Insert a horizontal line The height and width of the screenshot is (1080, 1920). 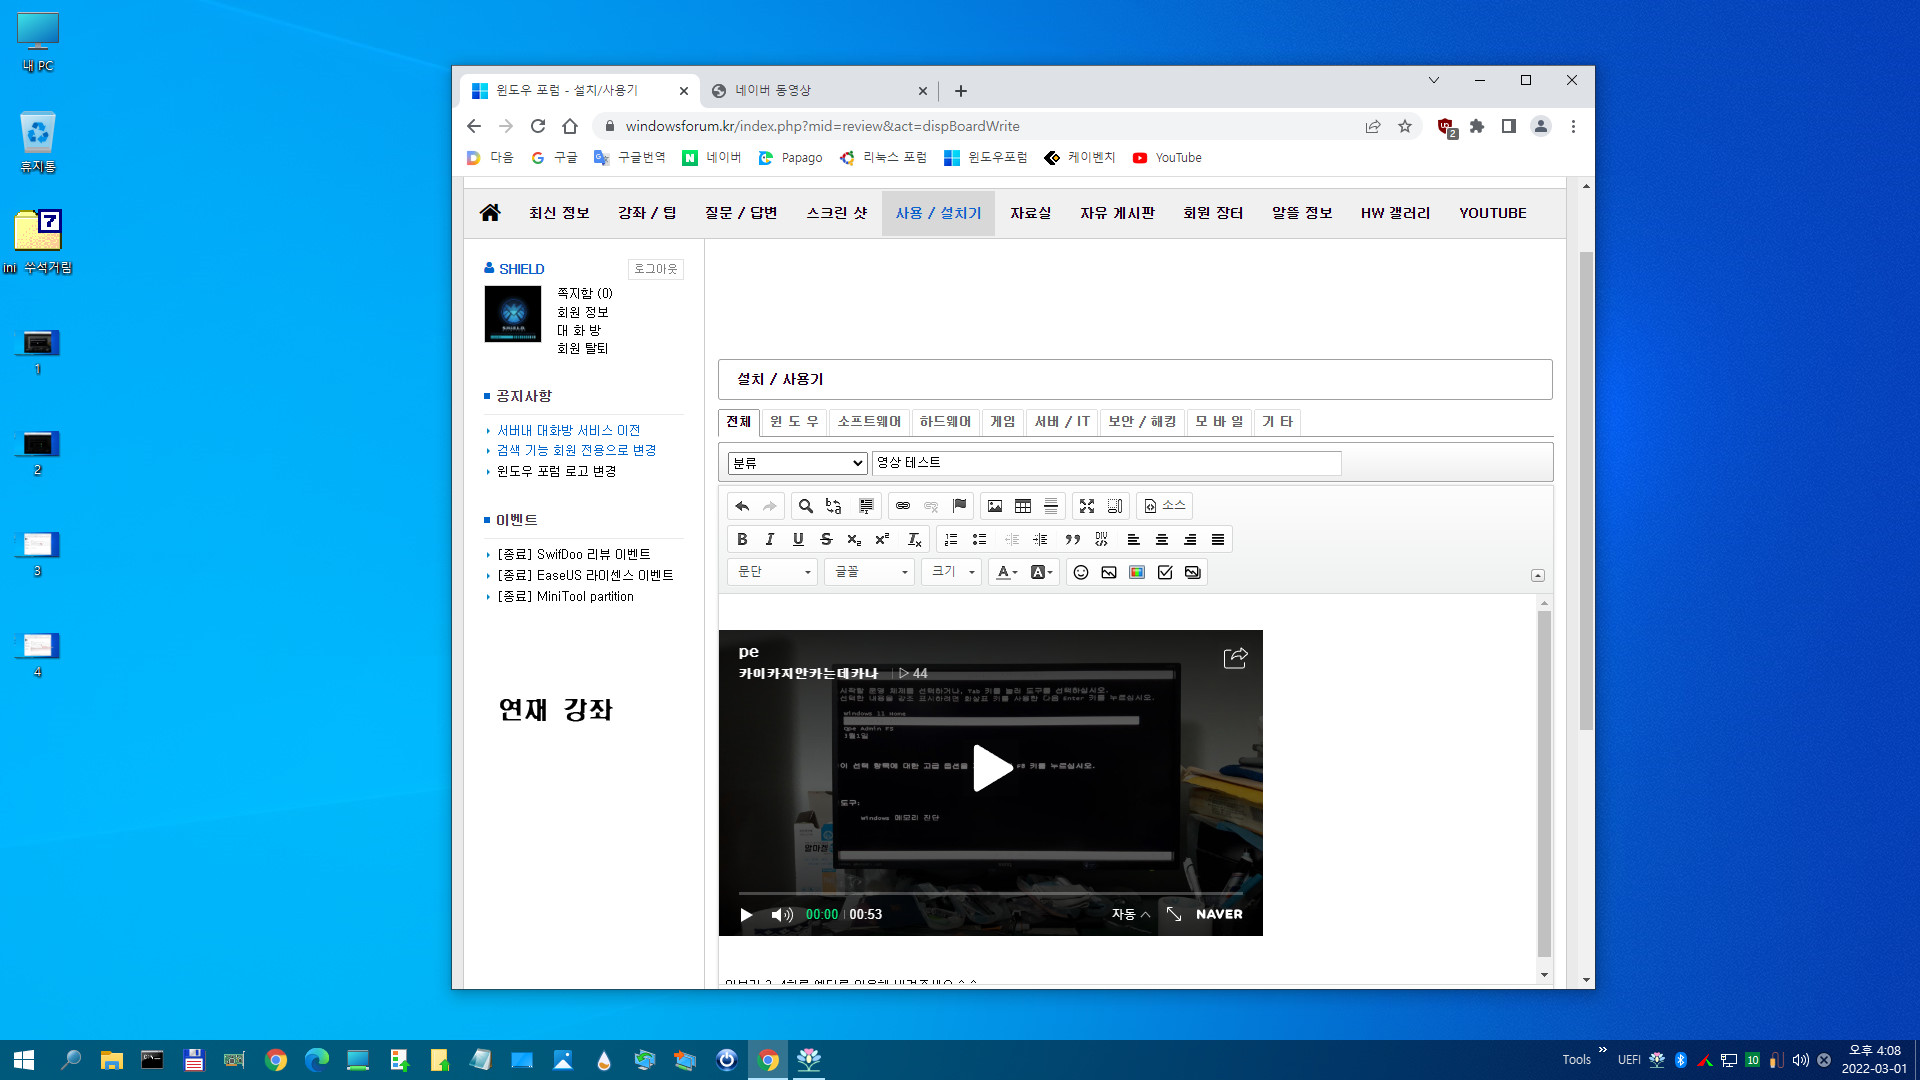click(x=1051, y=506)
